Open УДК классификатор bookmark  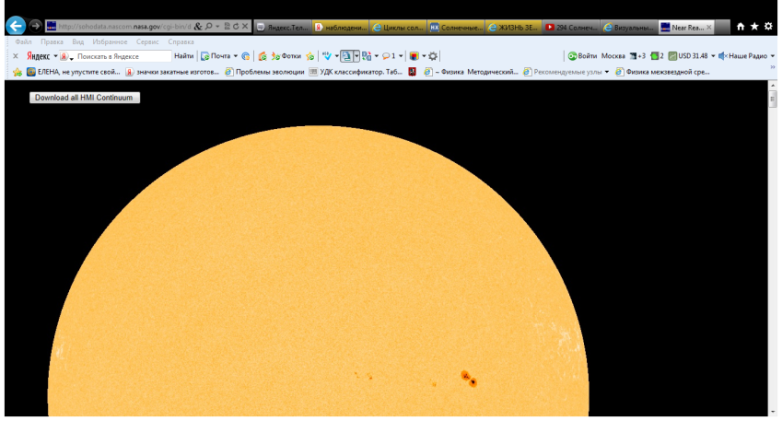[356, 72]
